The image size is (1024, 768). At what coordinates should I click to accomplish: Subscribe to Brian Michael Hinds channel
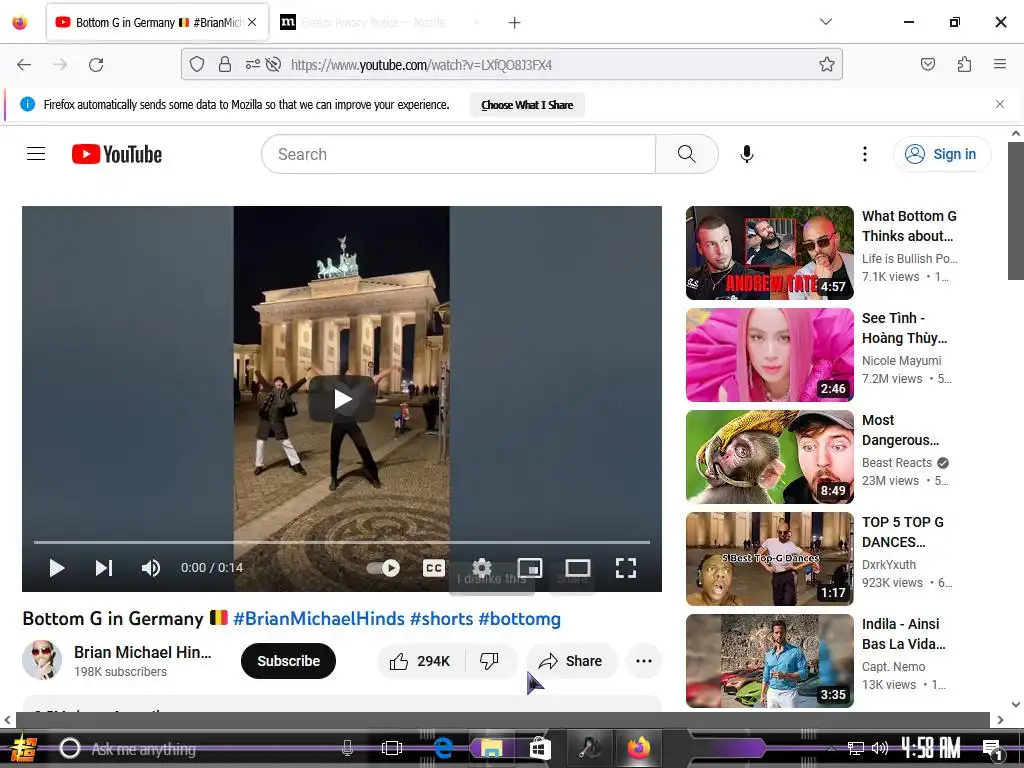click(x=289, y=661)
